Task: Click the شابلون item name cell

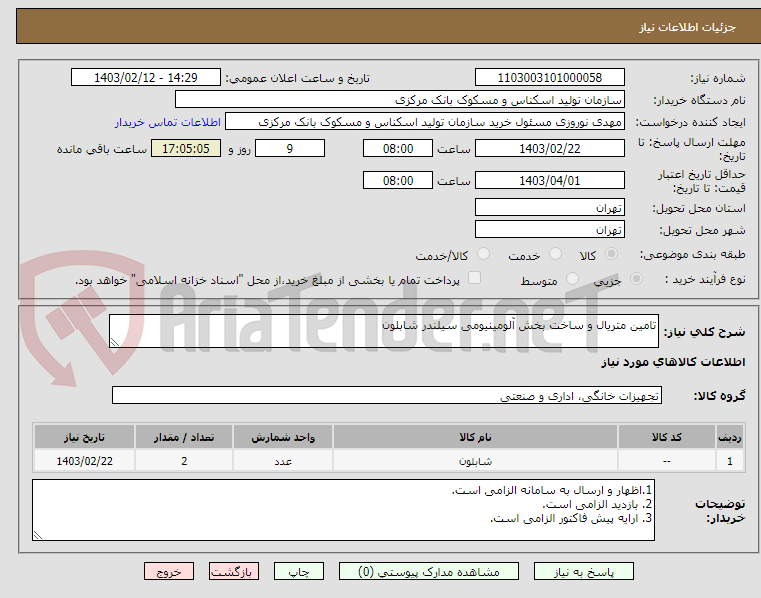Action: [475, 461]
